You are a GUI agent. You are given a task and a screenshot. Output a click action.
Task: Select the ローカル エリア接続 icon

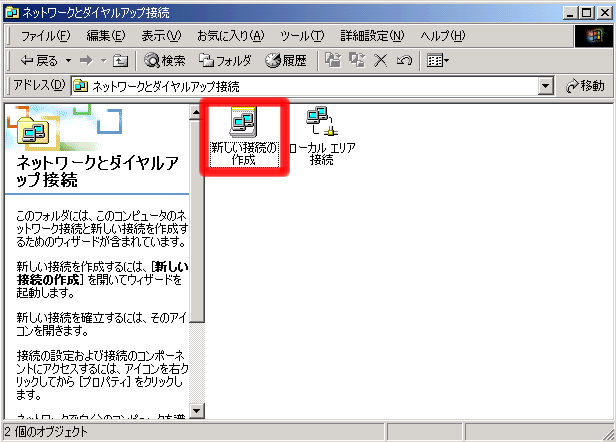322,136
